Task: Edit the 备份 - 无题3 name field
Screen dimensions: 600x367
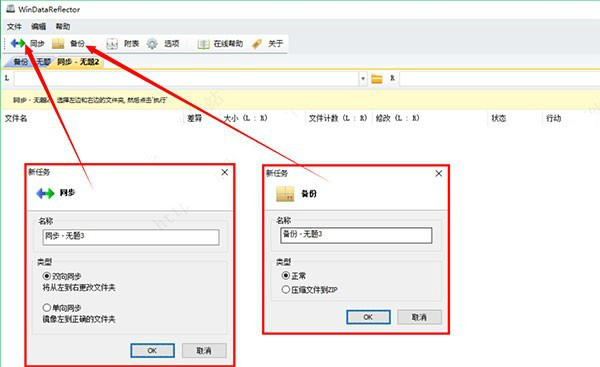Action: coord(356,235)
